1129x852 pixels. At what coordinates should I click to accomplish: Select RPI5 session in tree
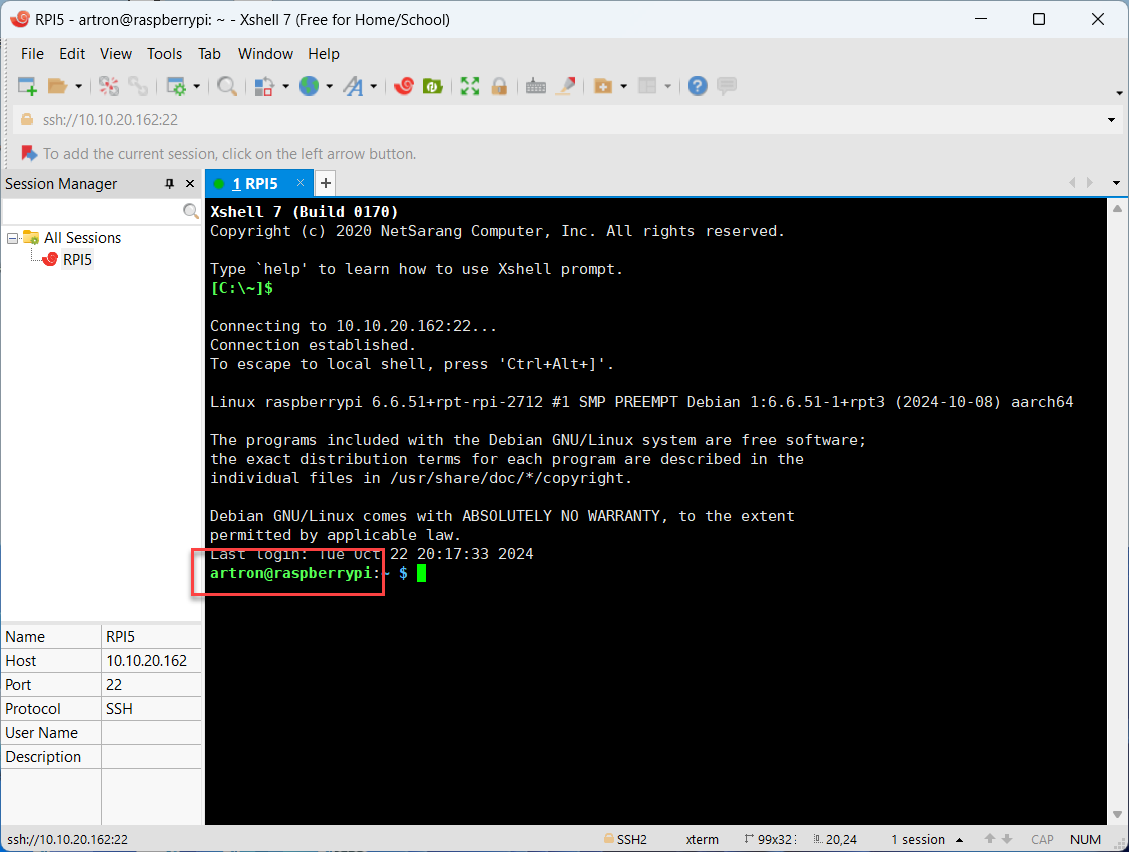(x=77, y=259)
